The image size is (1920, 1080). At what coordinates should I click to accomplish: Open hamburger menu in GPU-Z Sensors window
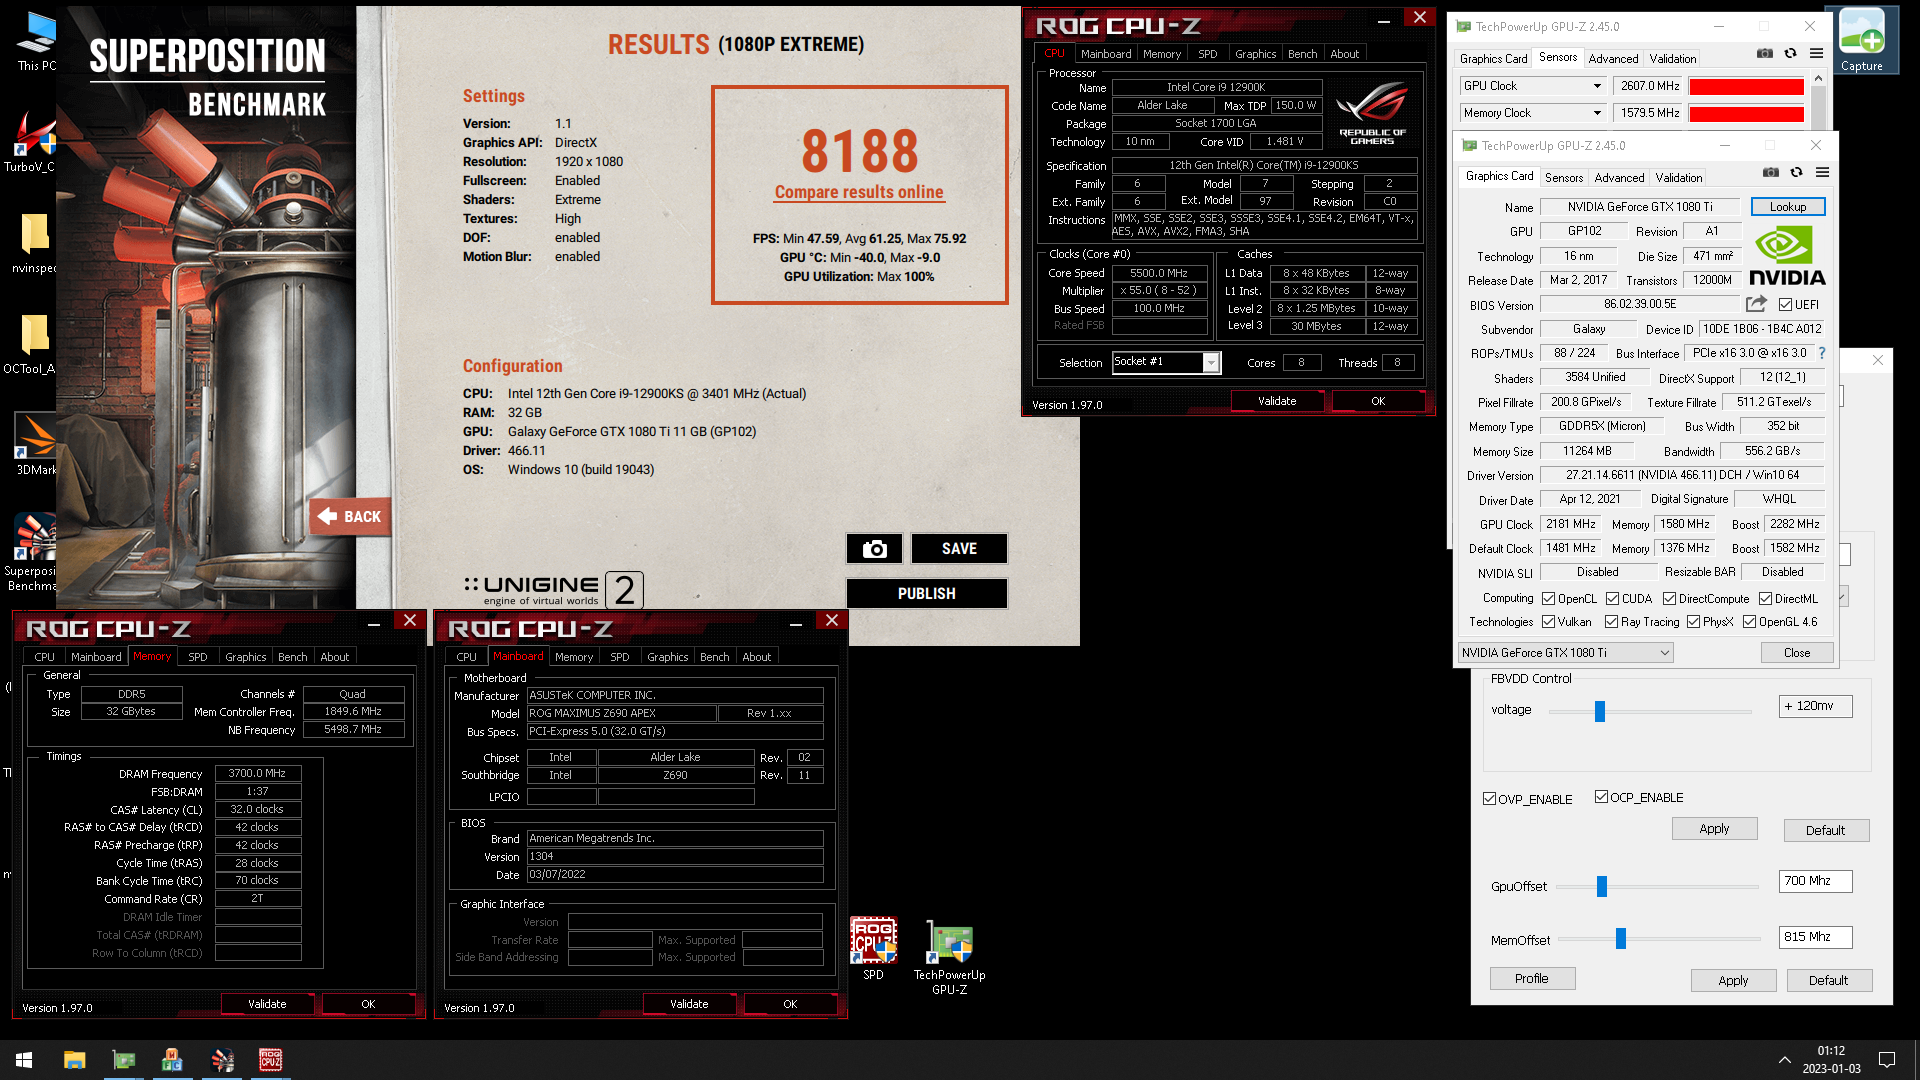1816,53
